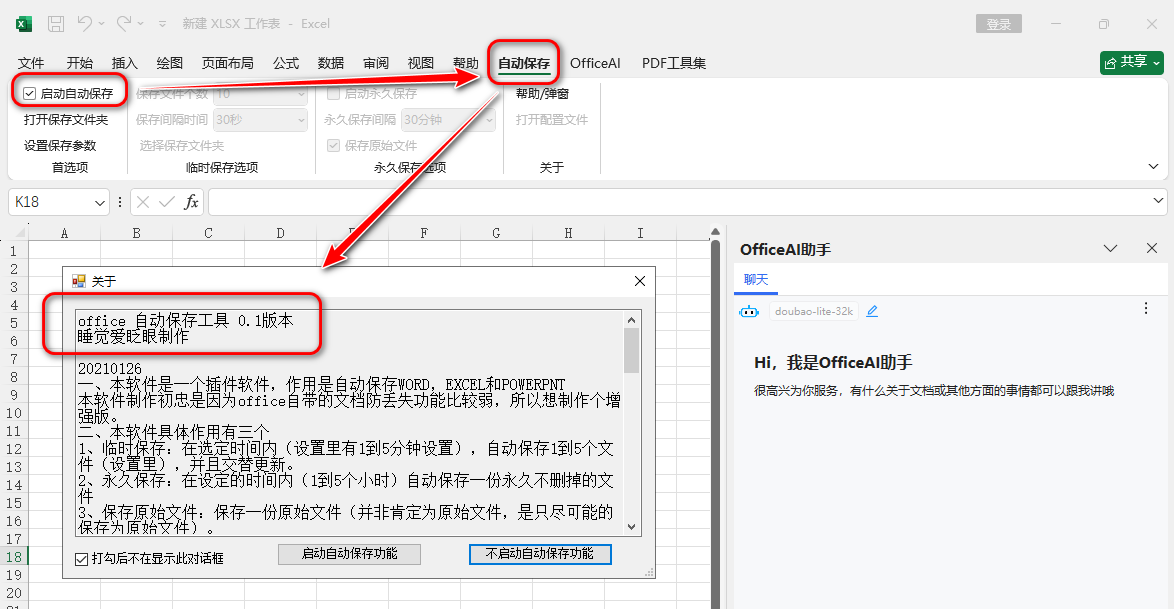
Task: Click 帮助/弹窗 in the ribbon
Action: click(x=543, y=94)
